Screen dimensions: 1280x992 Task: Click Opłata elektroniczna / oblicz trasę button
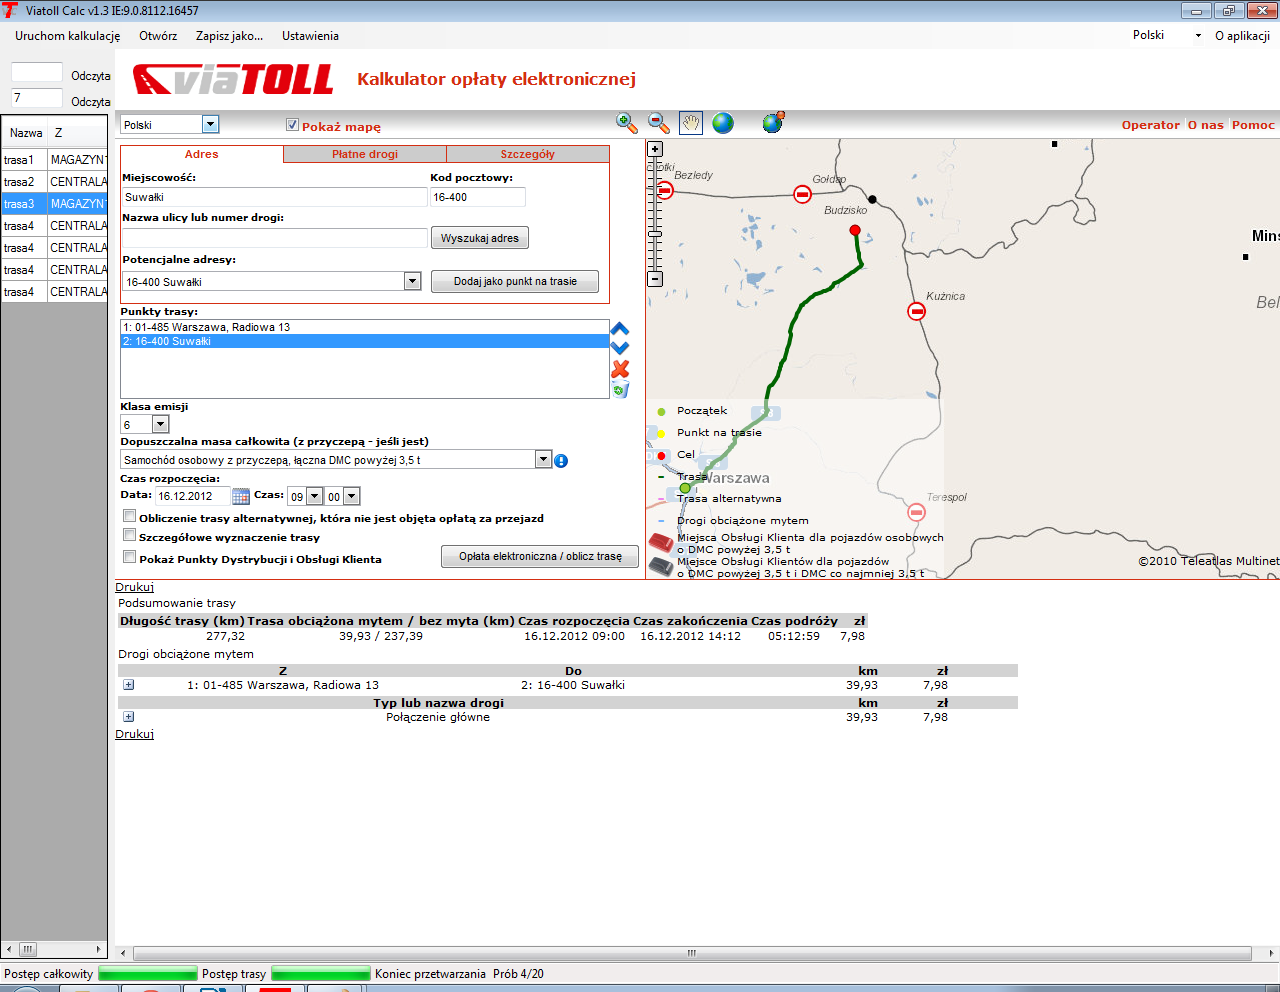point(540,556)
